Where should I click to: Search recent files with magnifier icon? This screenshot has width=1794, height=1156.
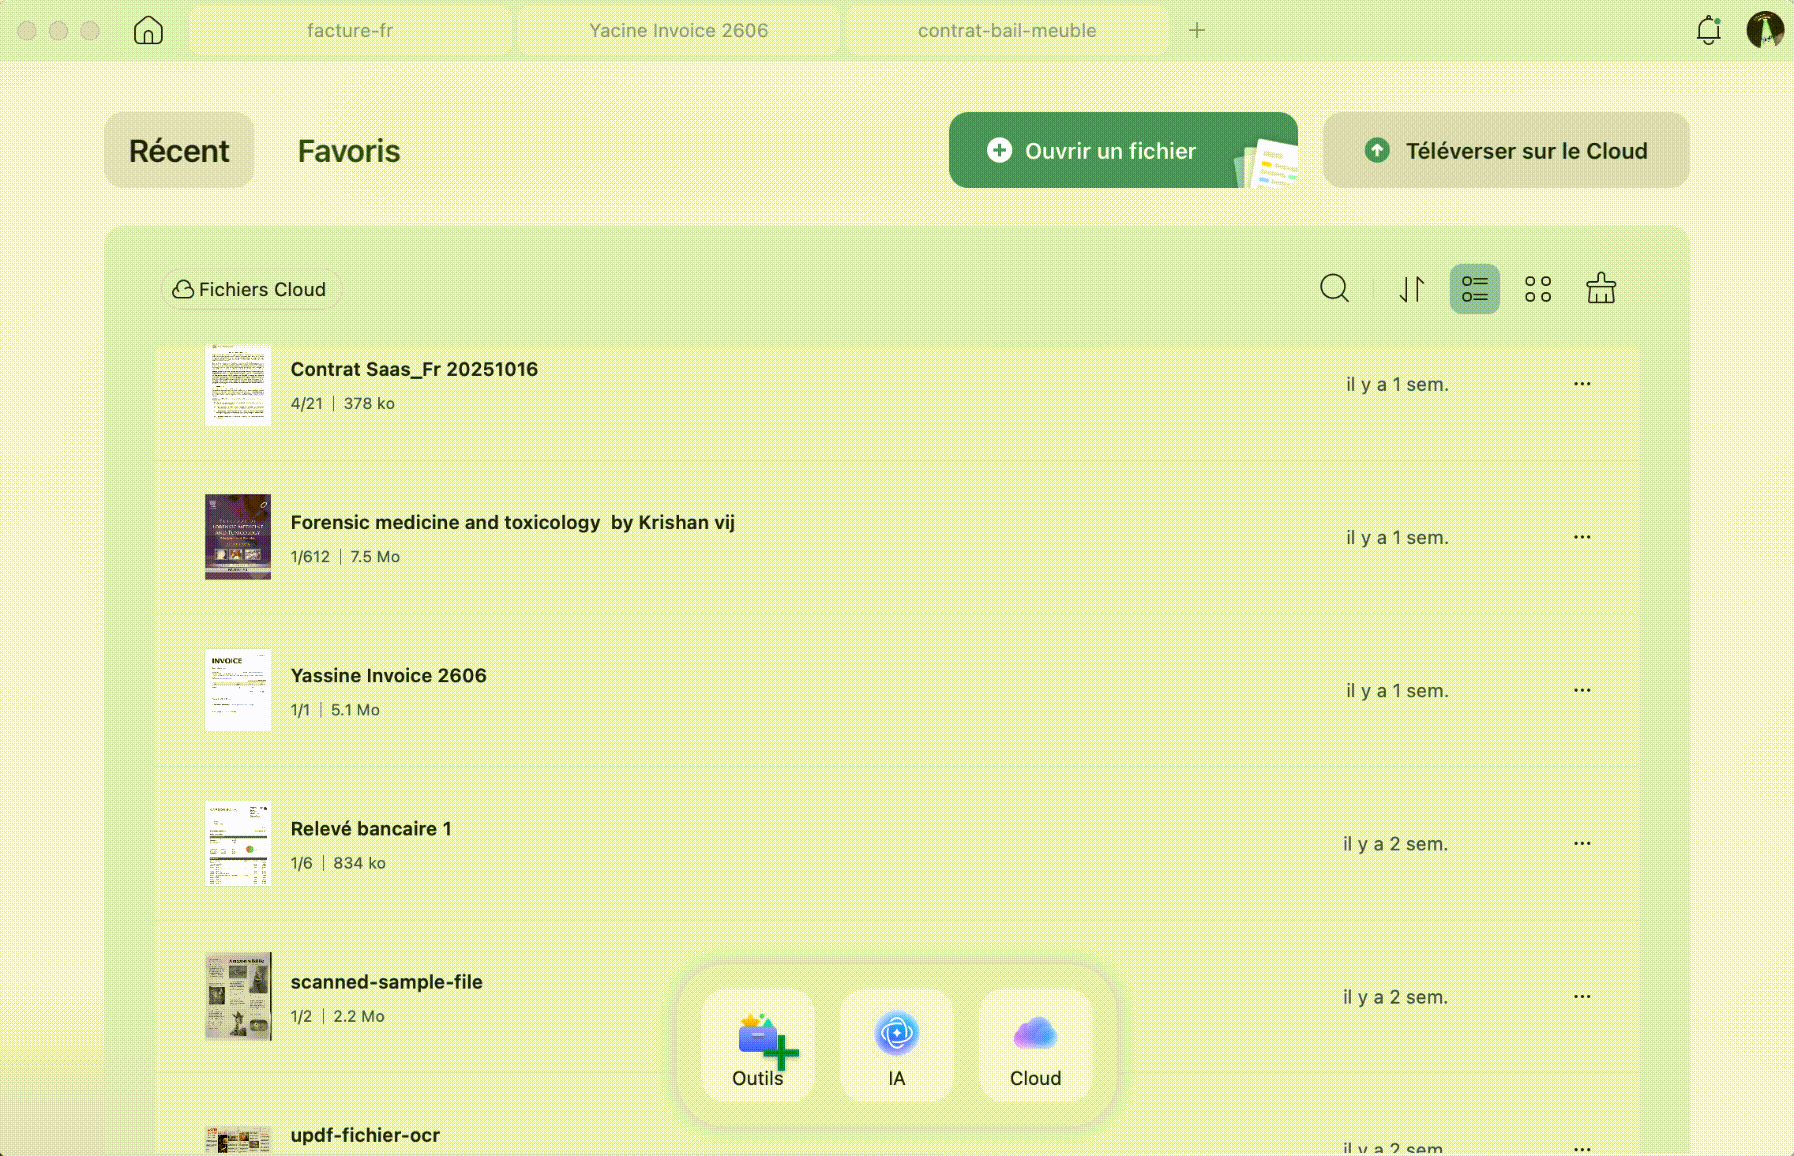tap(1334, 289)
